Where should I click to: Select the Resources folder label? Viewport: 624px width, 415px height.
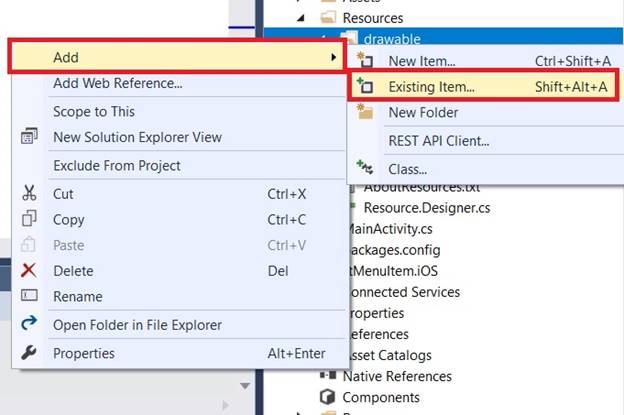point(373,18)
